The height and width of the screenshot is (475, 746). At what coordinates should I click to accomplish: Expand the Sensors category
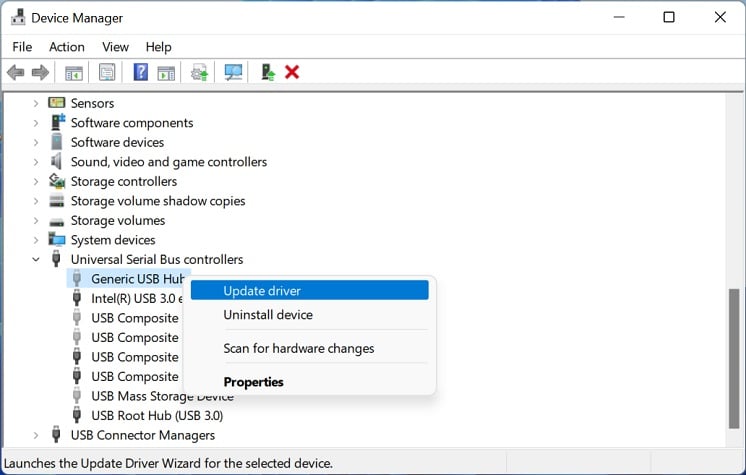pyautogui.click(x=36, y=103)
